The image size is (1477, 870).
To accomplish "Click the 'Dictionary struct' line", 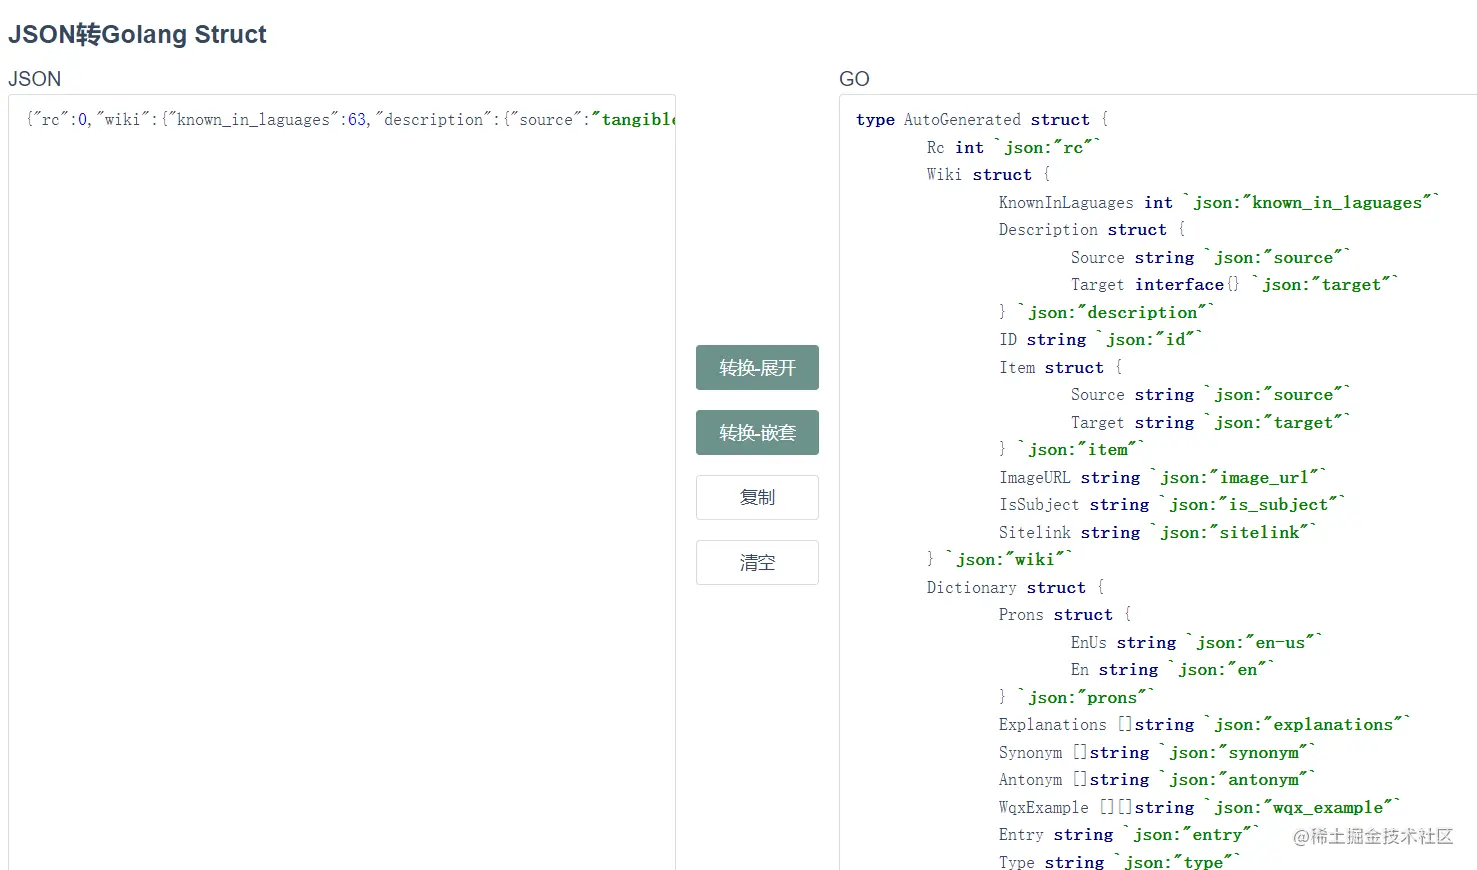I will tap(1015, 587).
